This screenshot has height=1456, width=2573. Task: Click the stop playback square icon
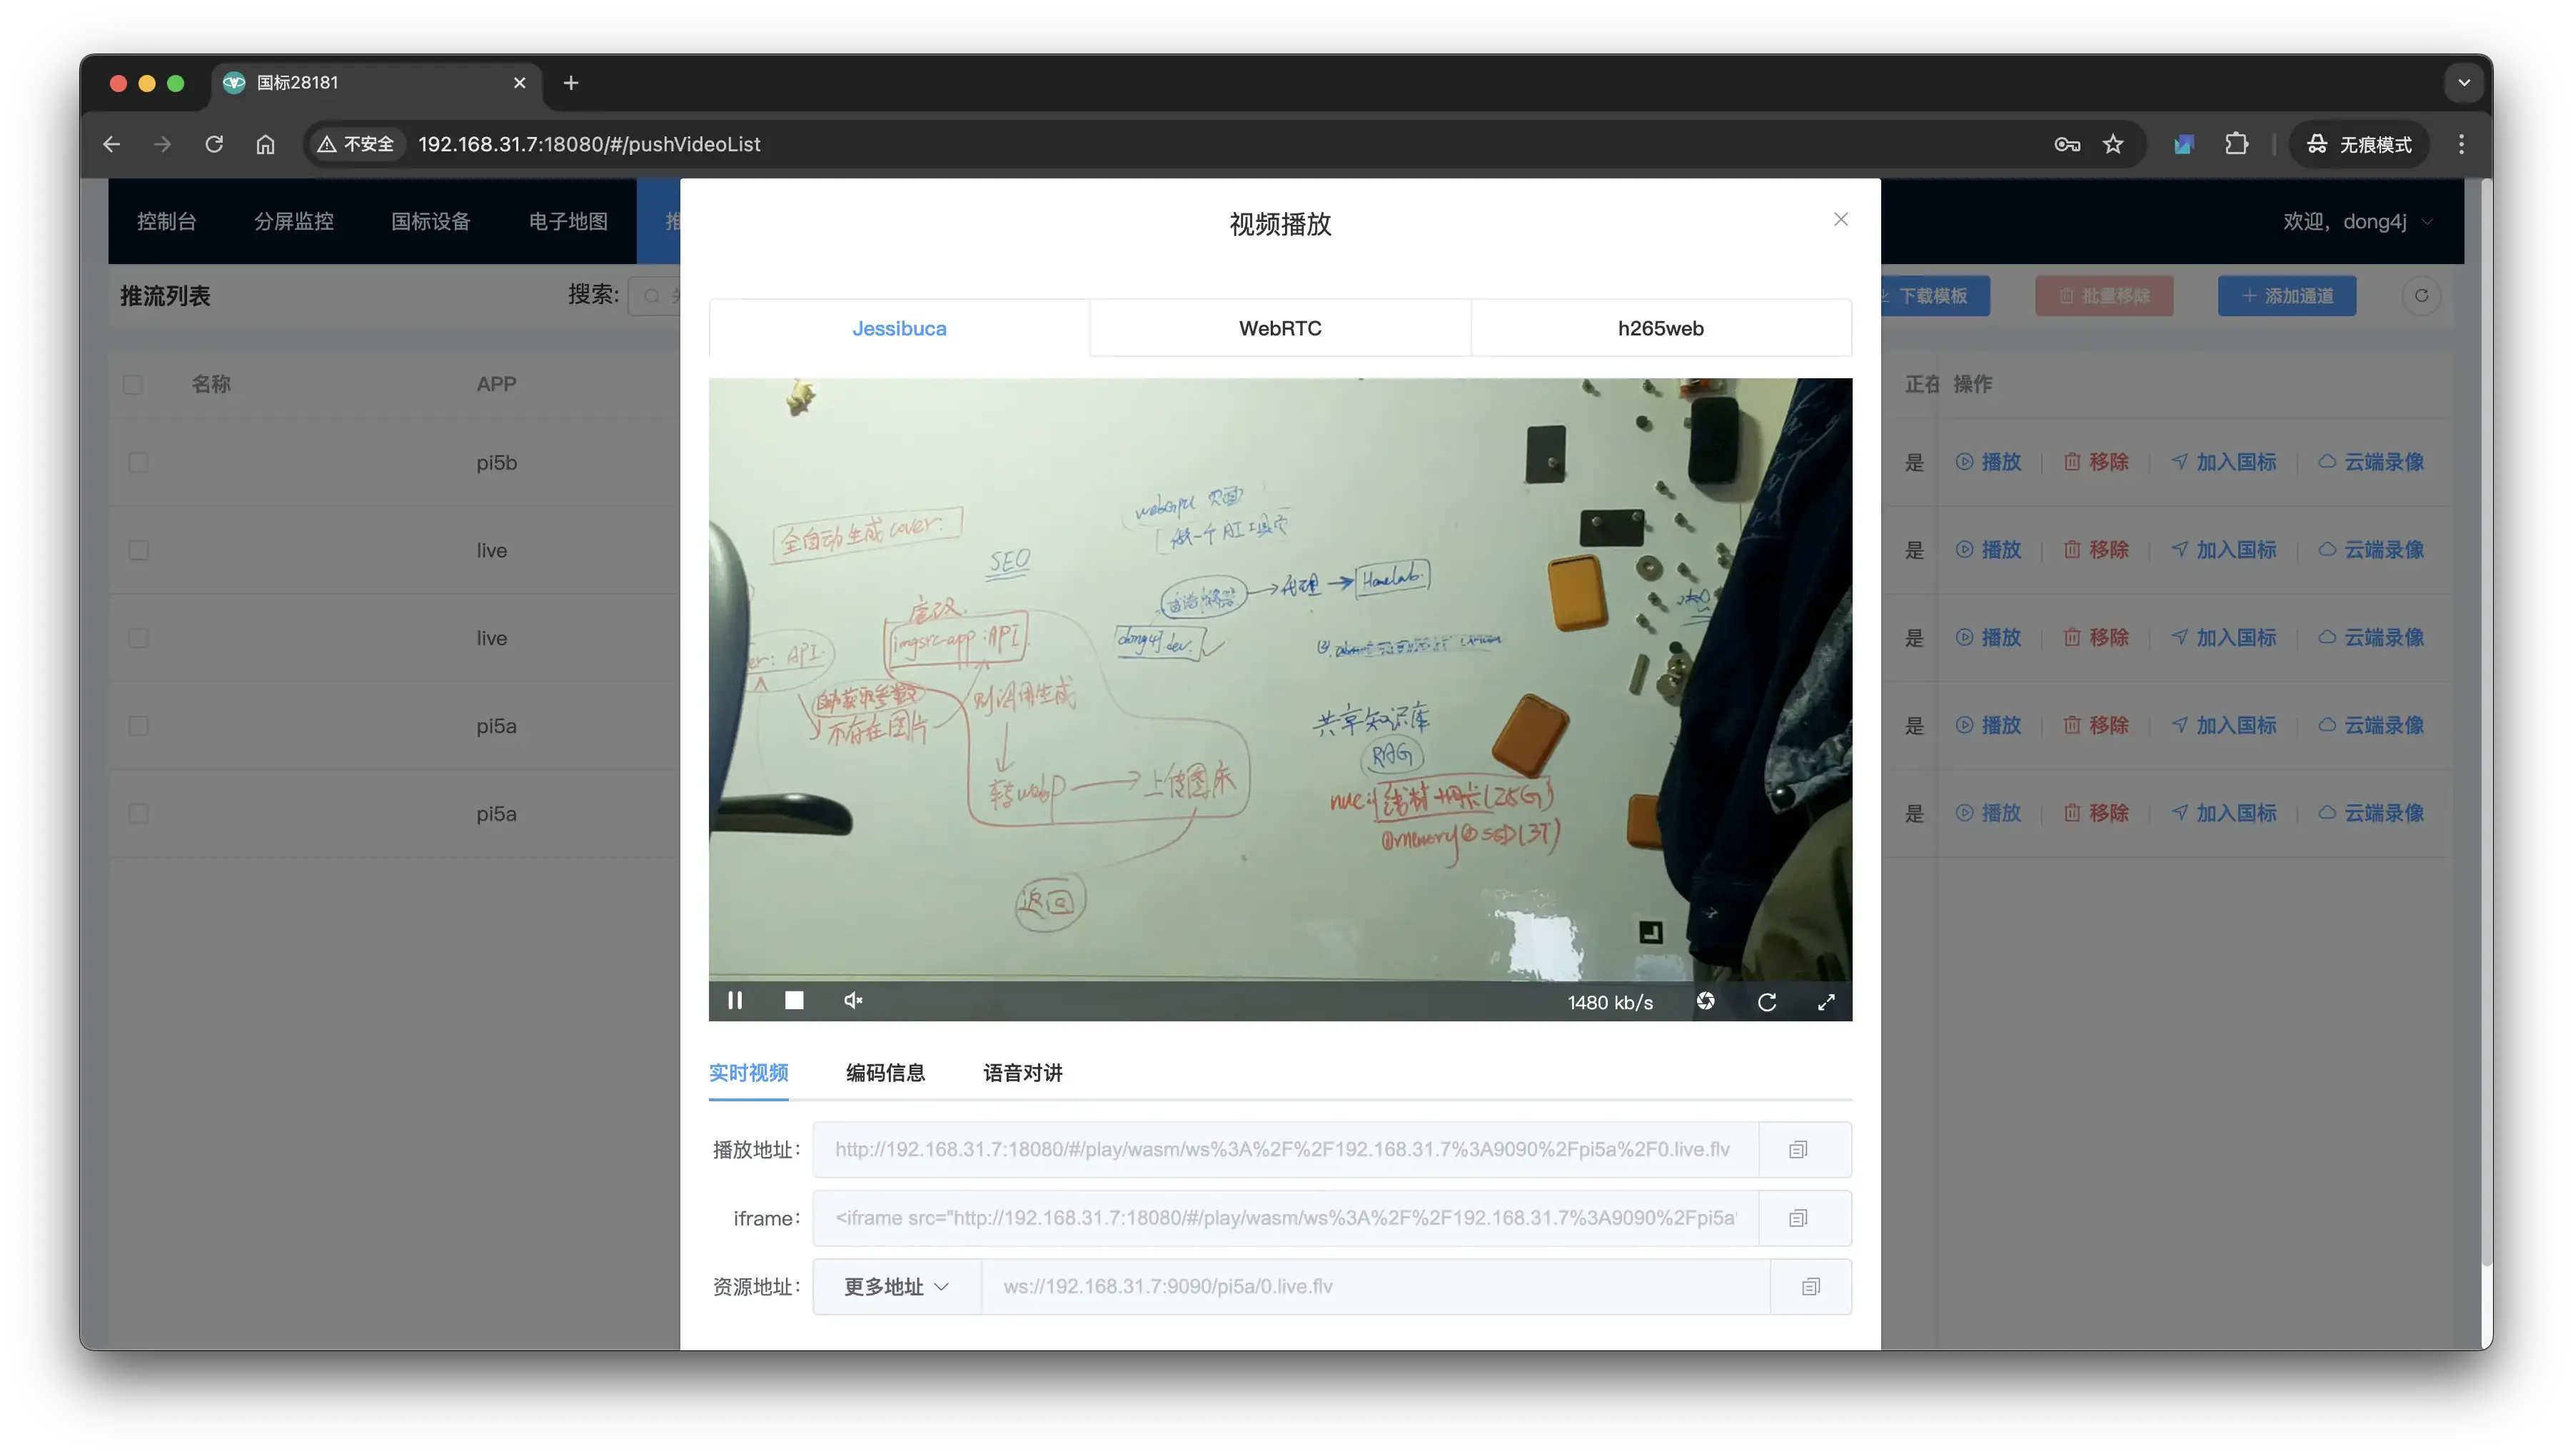coord(794,1001)
